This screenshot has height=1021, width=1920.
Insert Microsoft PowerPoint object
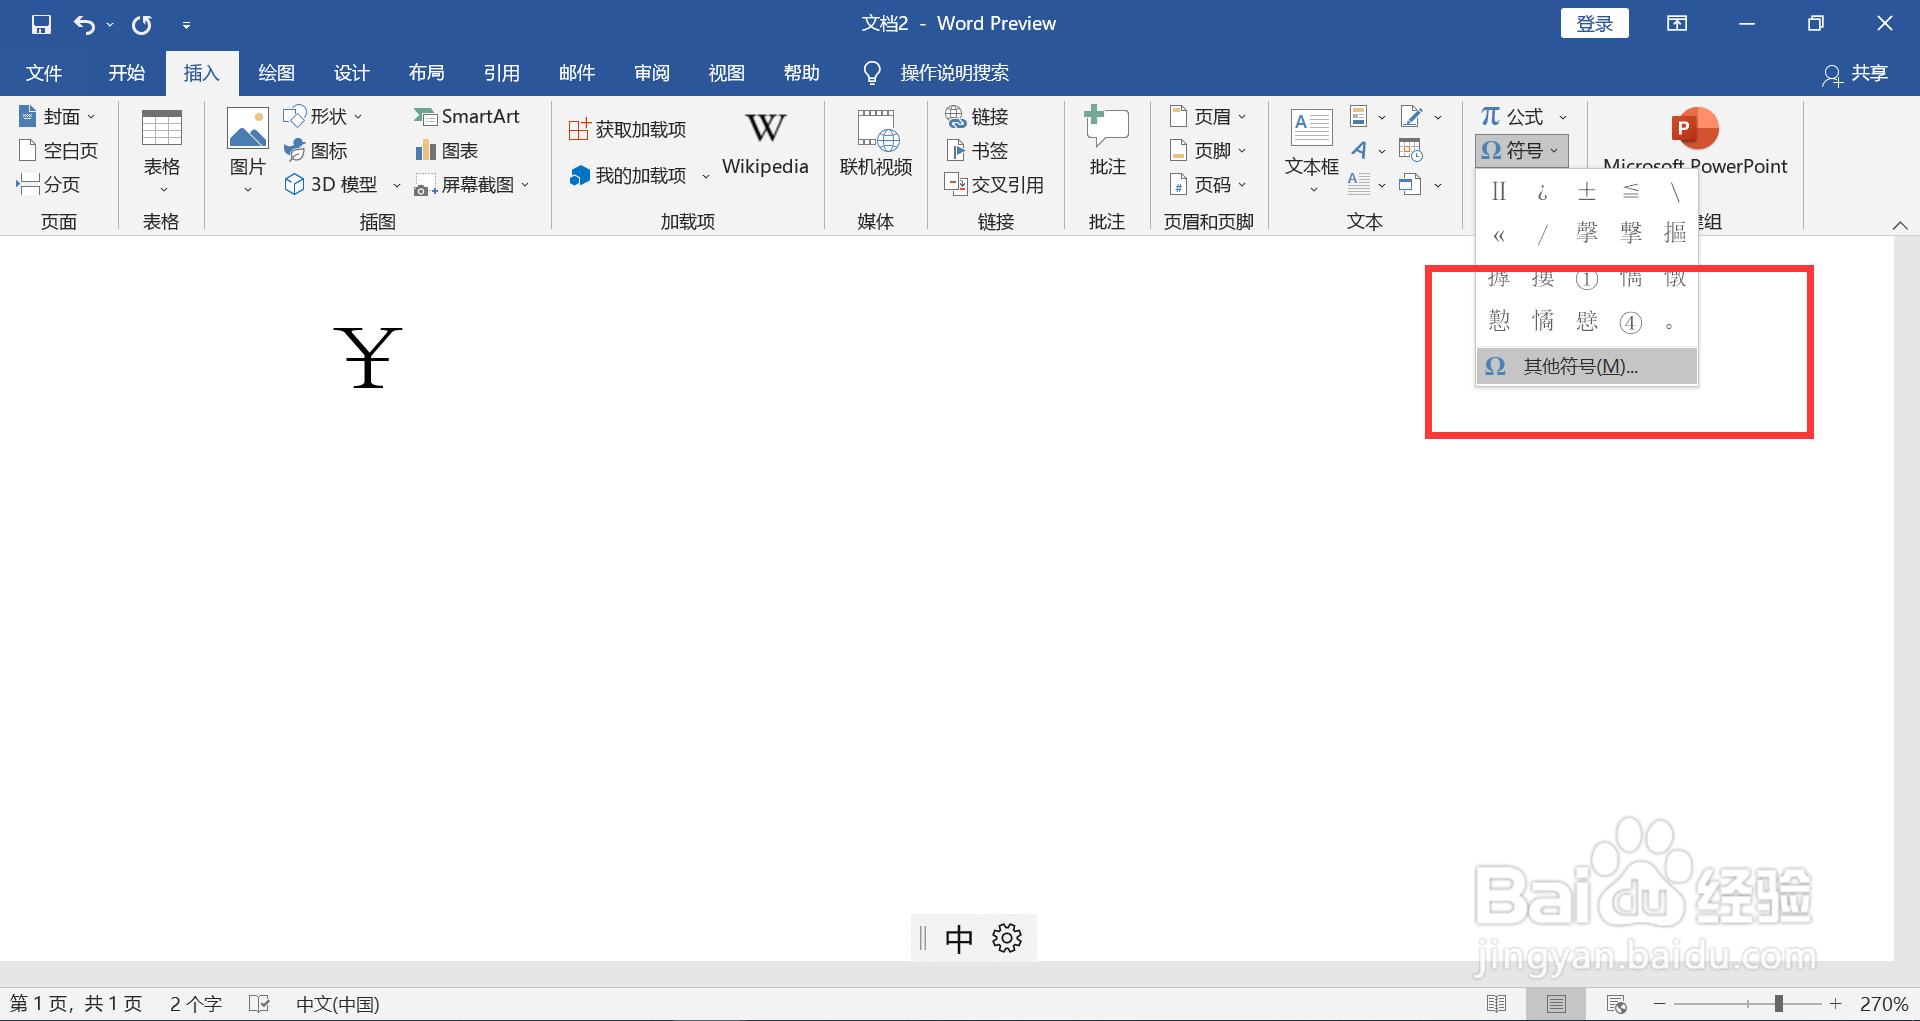1695,140
